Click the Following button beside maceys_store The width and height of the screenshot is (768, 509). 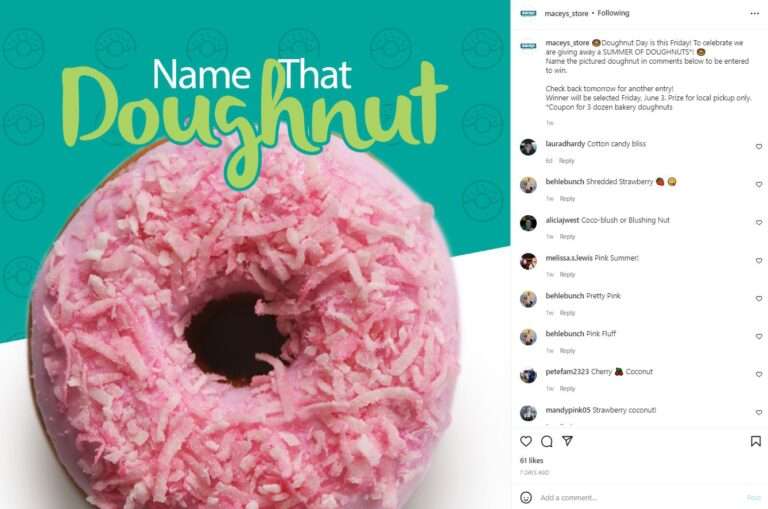(613, 13)
